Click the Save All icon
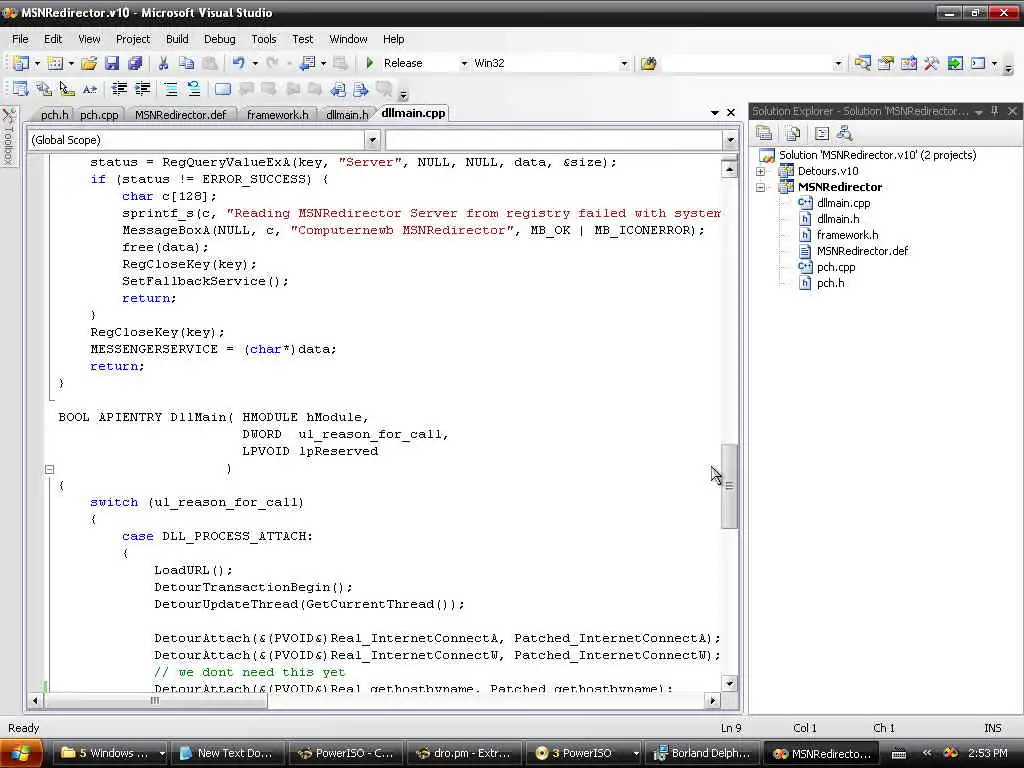The image size is (1024, 768). click(x=135, y=63)
